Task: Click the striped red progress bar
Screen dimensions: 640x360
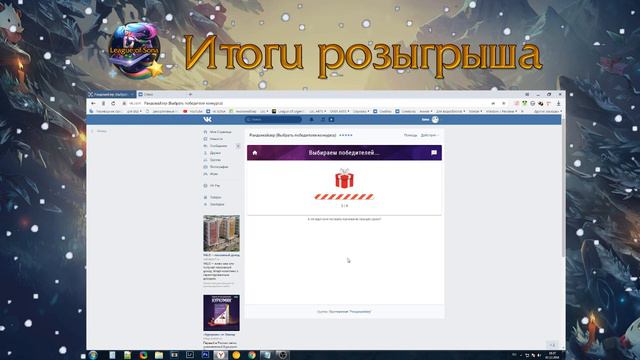Action: (344, 197)
